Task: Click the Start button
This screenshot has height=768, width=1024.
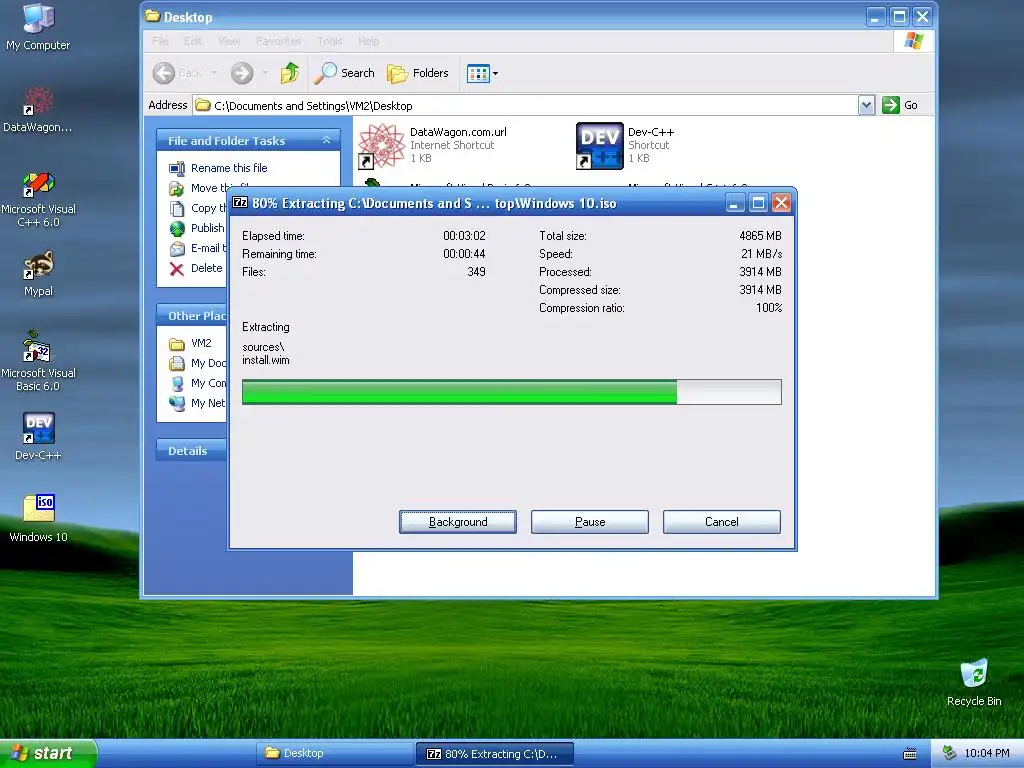Action: tap(48, 753)
